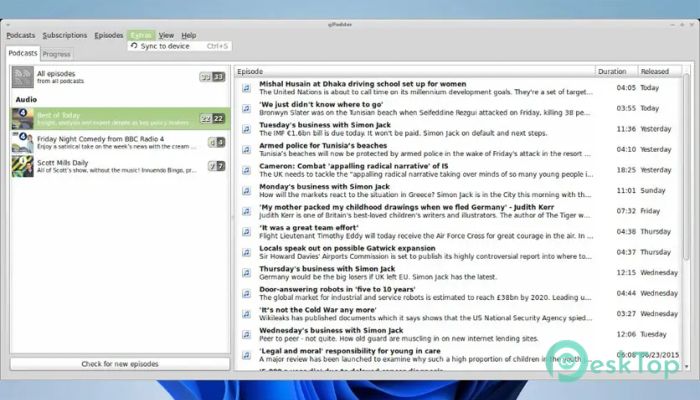
Task: Select Scott Mills Daily podcast cover
Action: click(22, 166)
